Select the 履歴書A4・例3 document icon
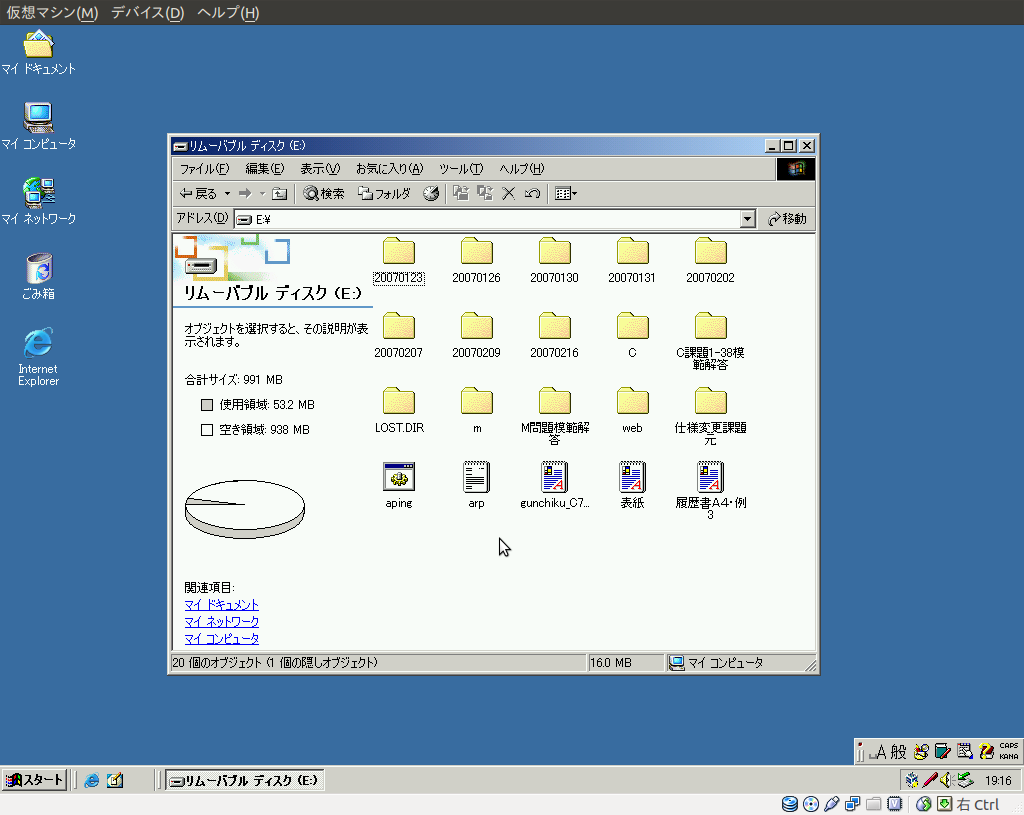1024x815 pixels. click(x=710, y=478)
